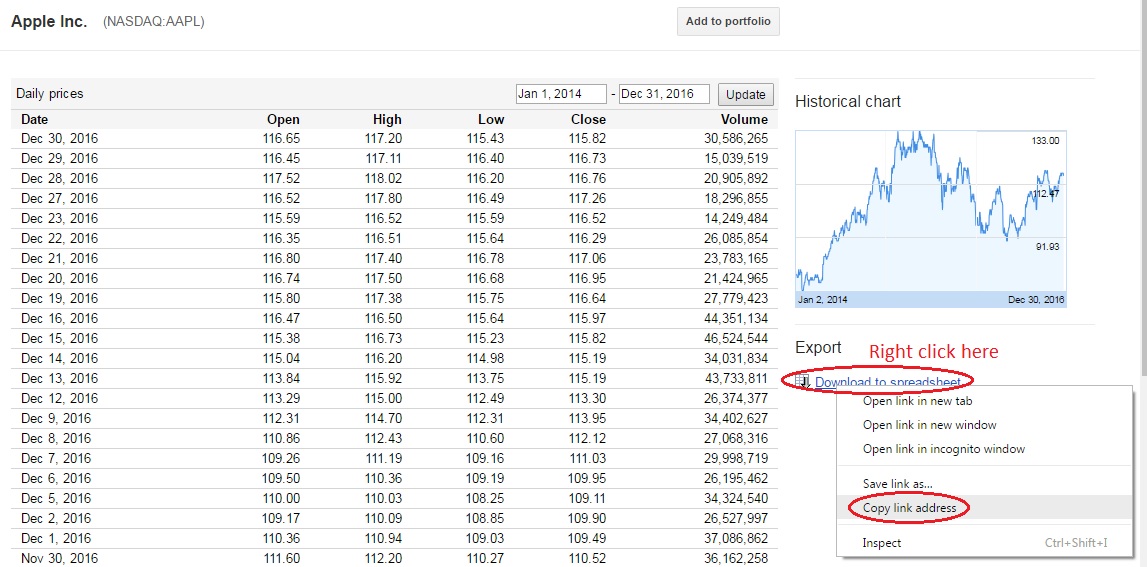Click high price 118.02
This screenshot has width=1147, height=567.
(x=383, y=179)
